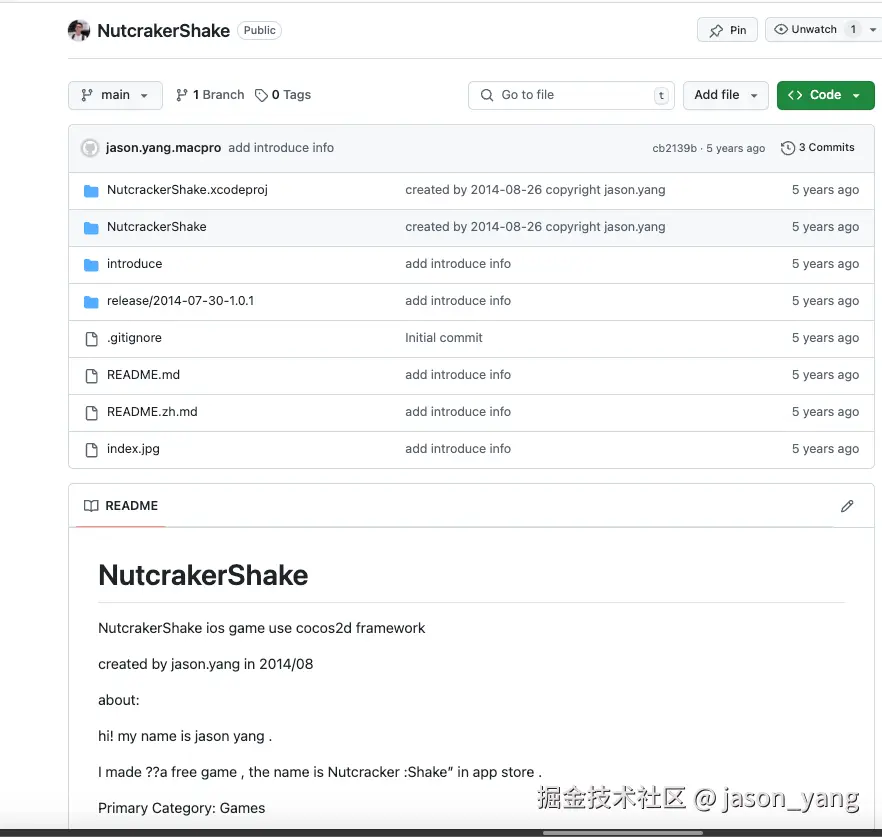Open the README.zh.md file

(152, 412)
